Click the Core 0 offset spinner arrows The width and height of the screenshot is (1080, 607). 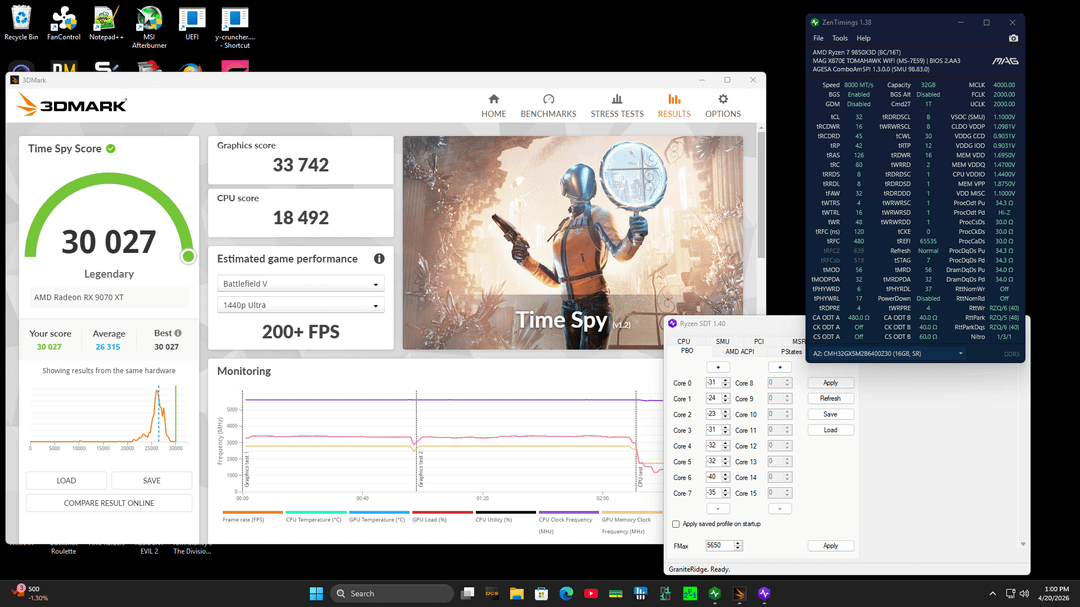click(725, 383)
